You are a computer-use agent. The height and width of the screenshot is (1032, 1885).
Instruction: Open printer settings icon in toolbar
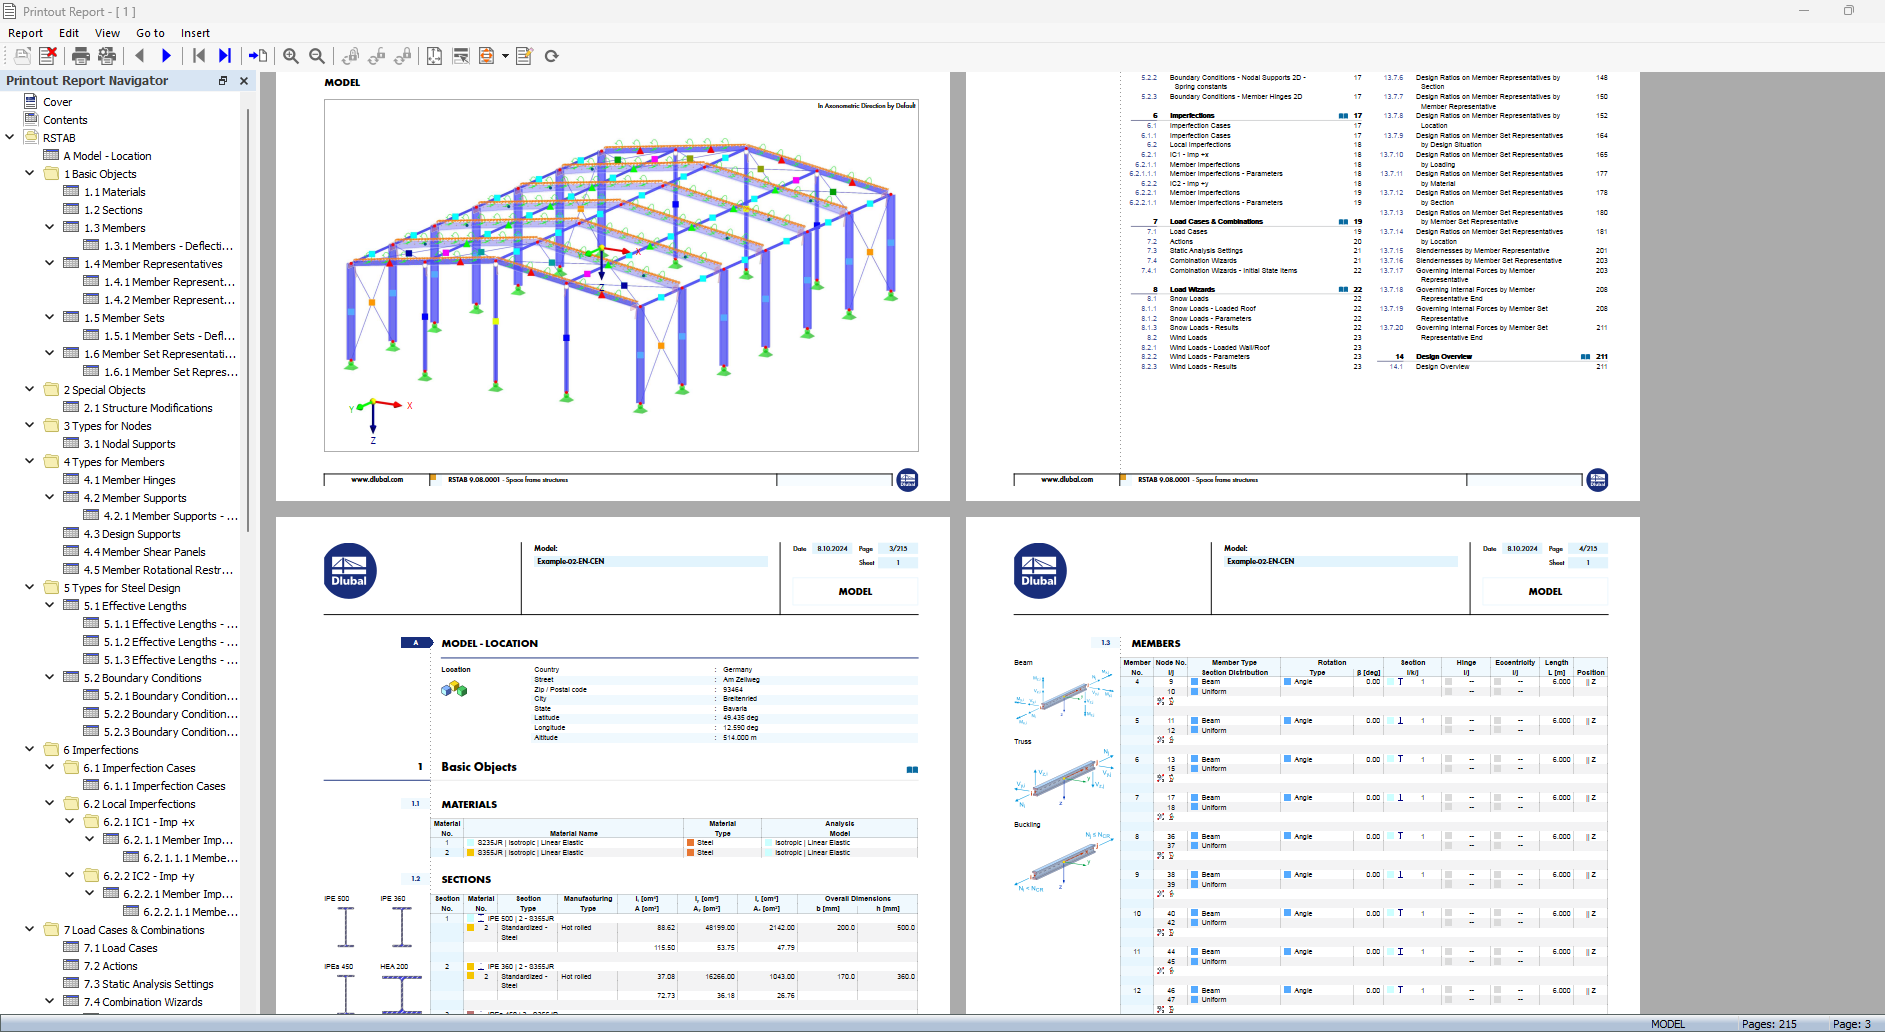point(107,56)
